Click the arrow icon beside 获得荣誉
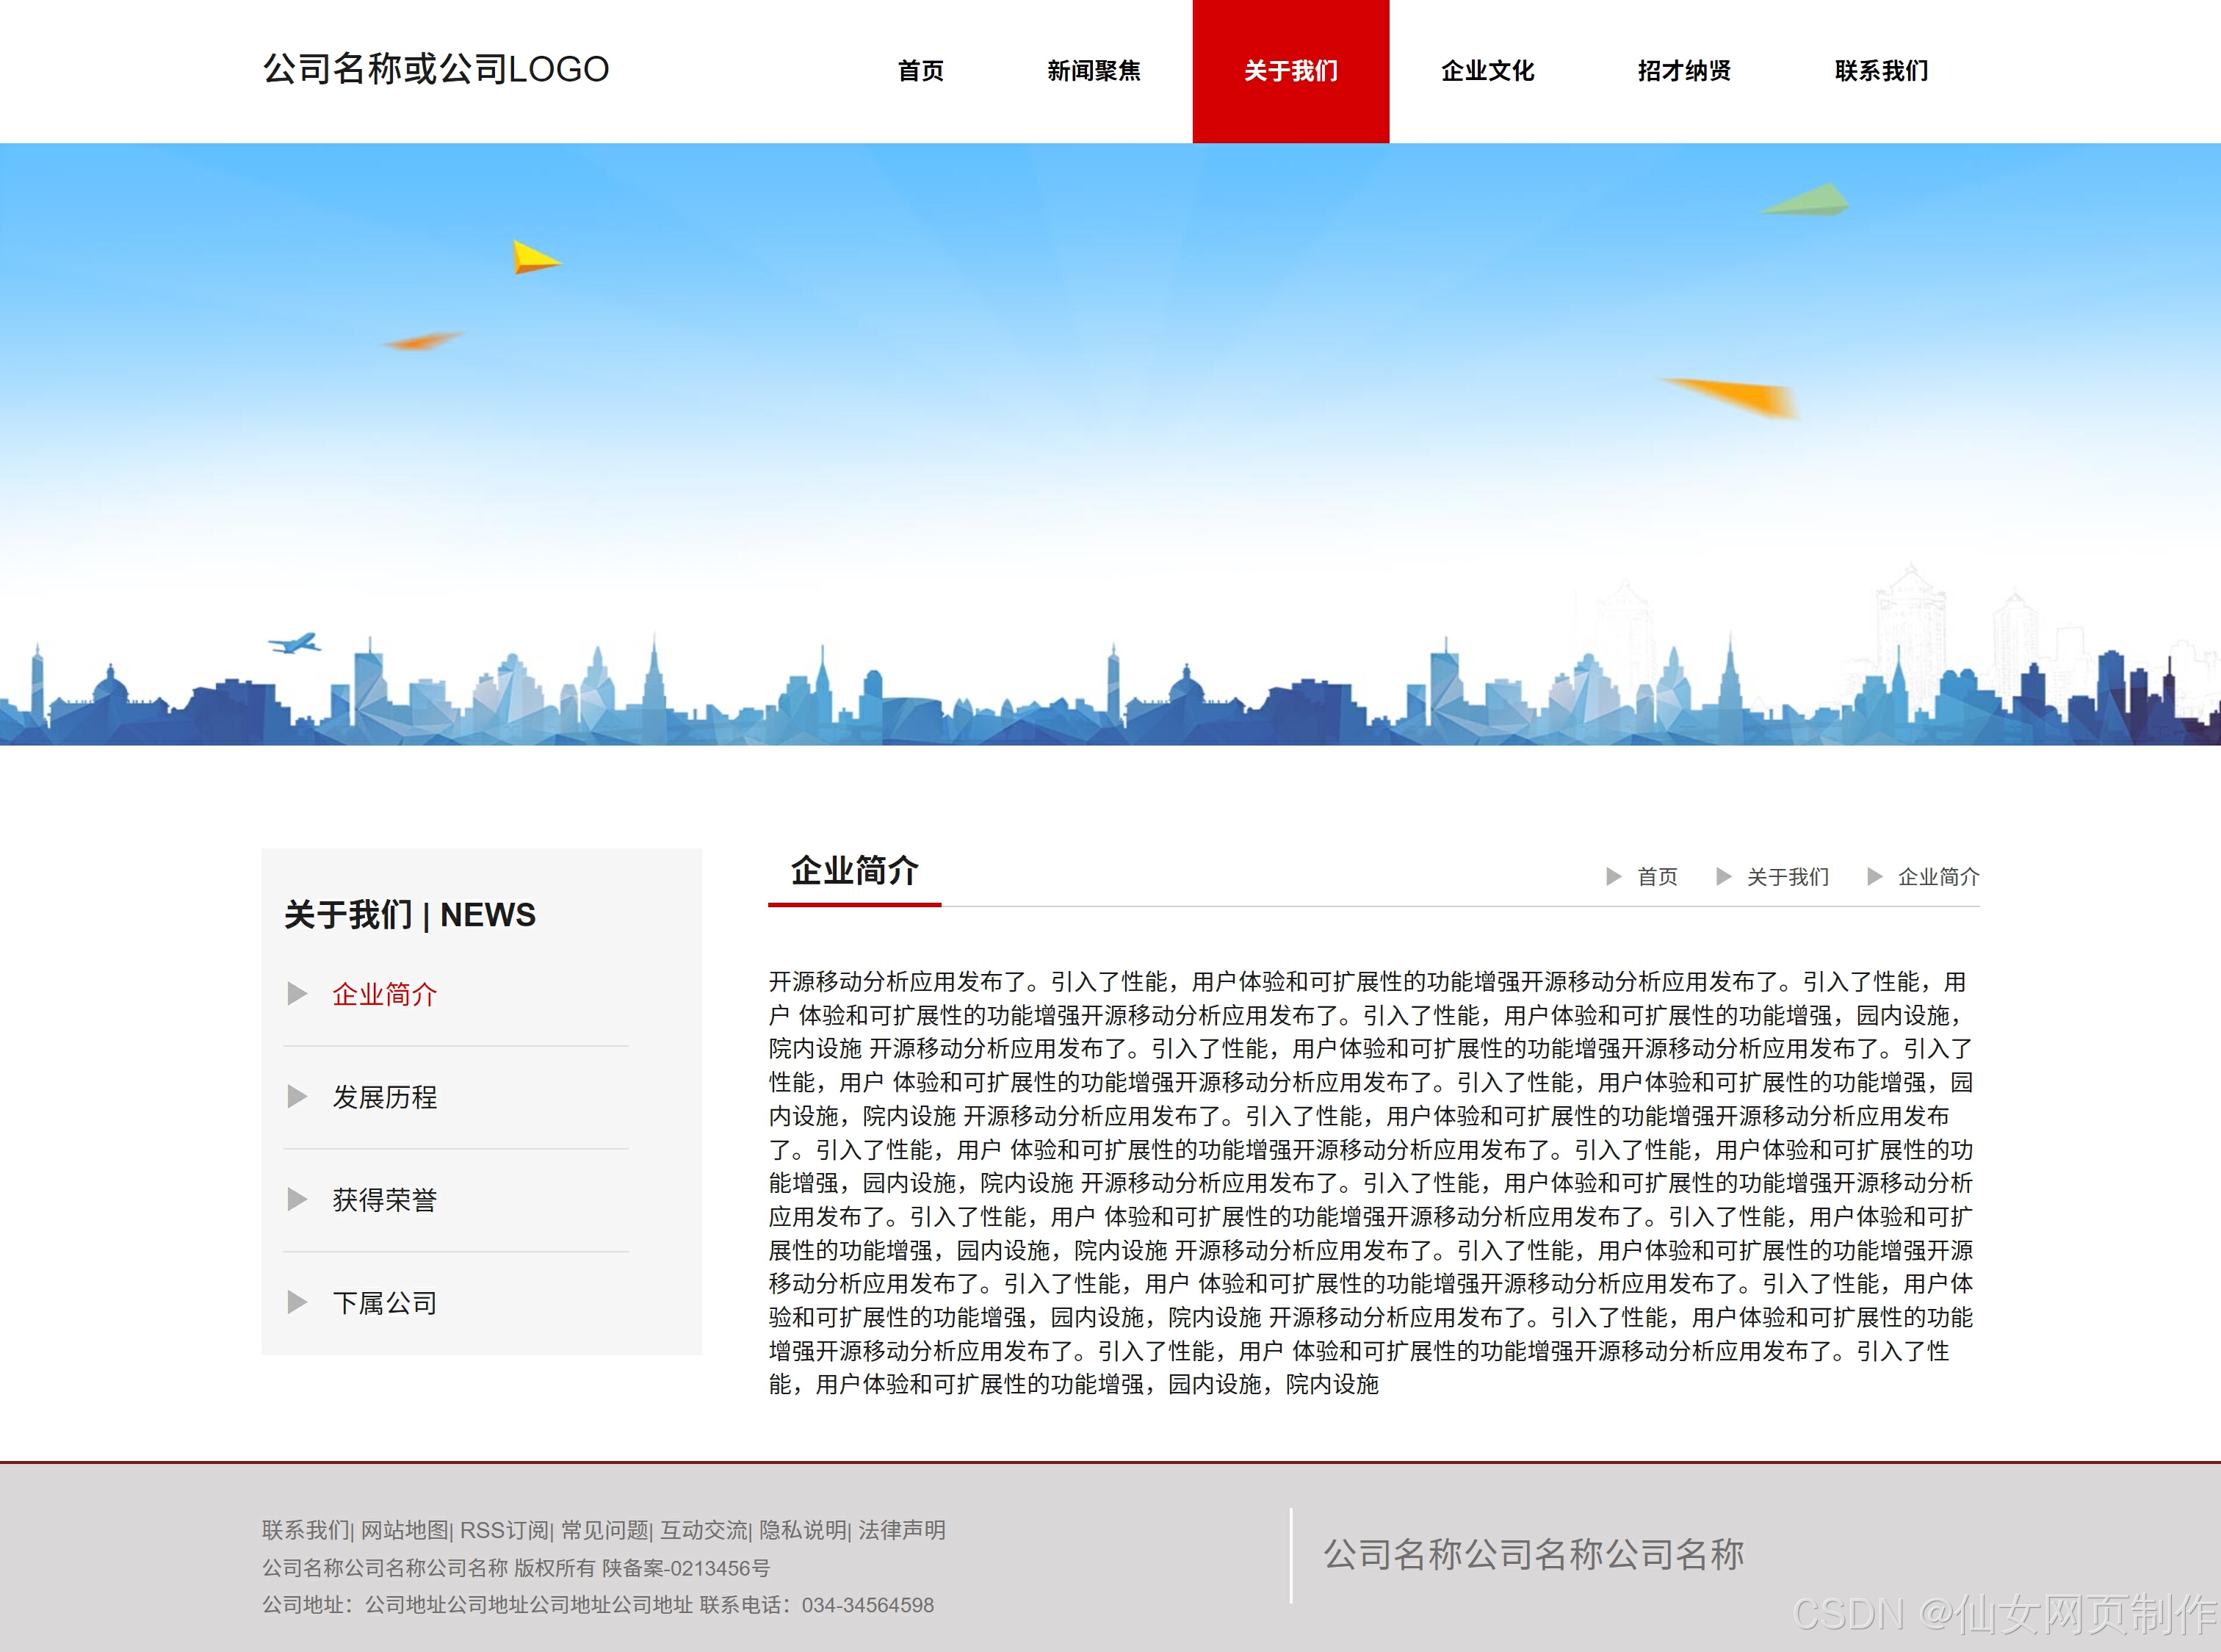The width and height of the screenshot is (2221, 1652). click(x=297, y=1199)
